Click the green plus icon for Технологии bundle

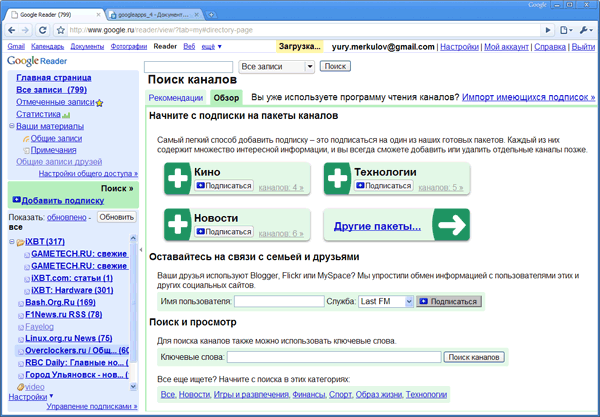[337, 179]
